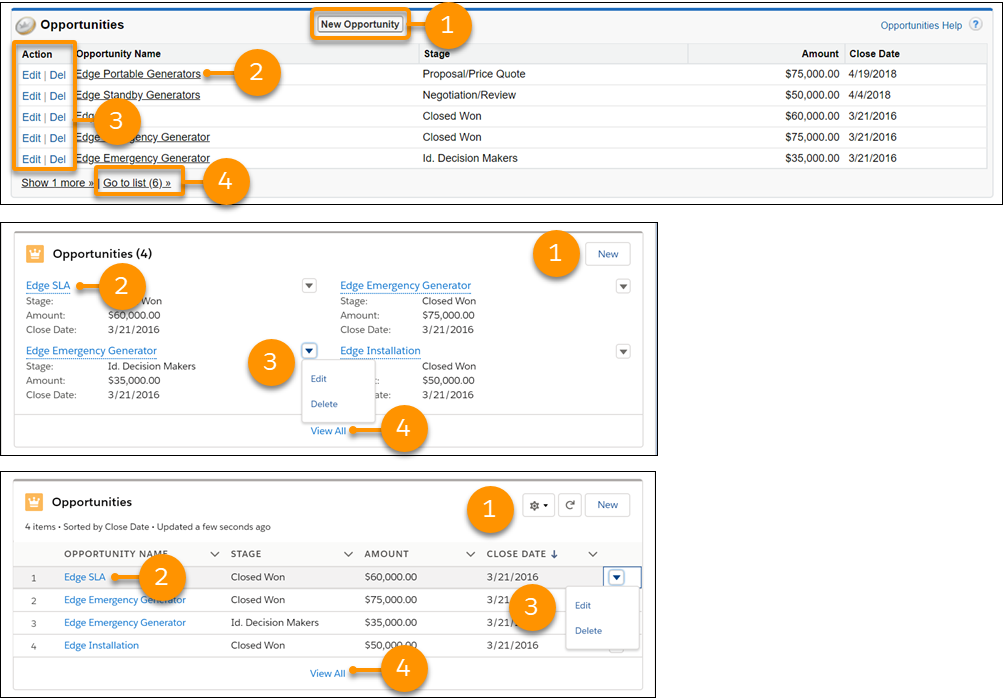Click the crown icon above the opportunities table

tap(33, 501)
